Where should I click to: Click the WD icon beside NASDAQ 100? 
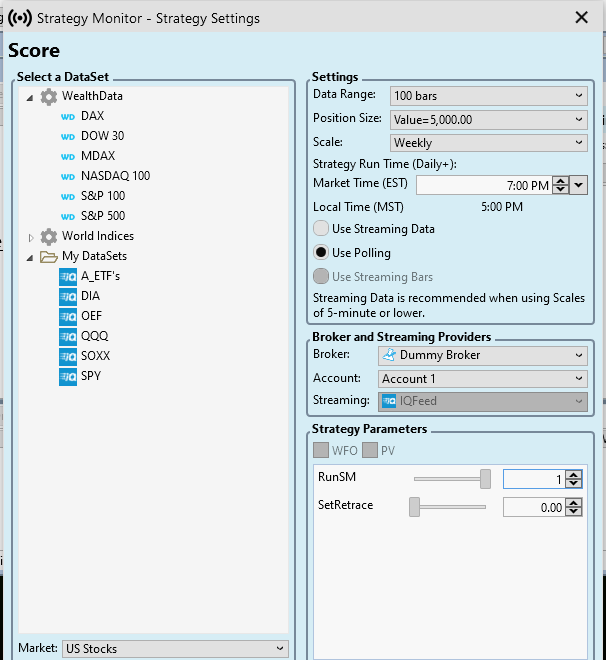tap(68, 177)
